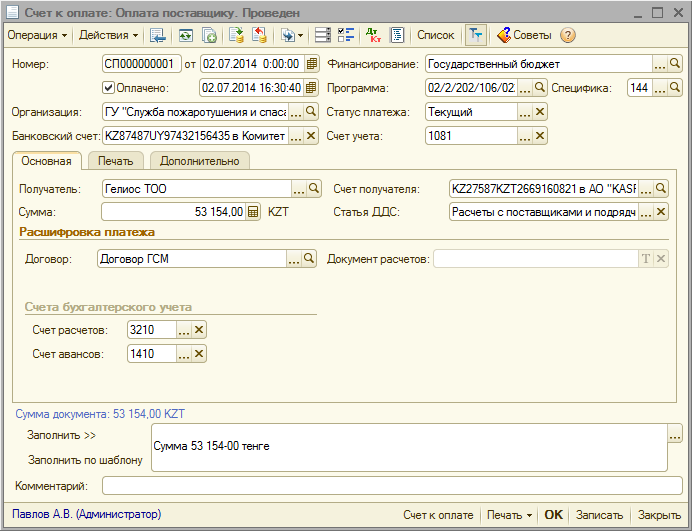This screenshot has width=692, height=531.
Task: Click magnifier icon next to Получатель field
Action: click(x=313, y=188)
